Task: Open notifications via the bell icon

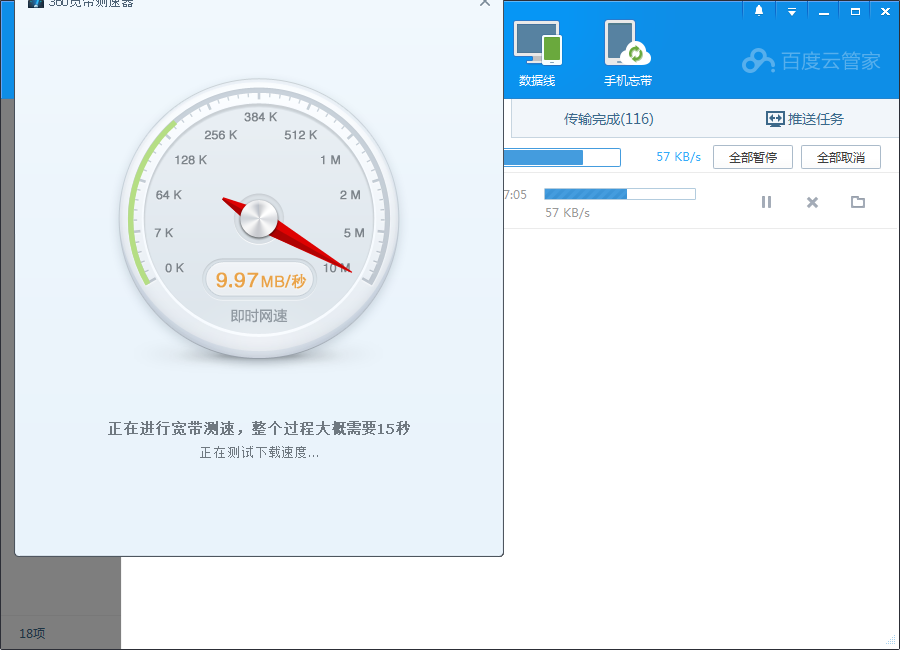Action: (758, 11)
